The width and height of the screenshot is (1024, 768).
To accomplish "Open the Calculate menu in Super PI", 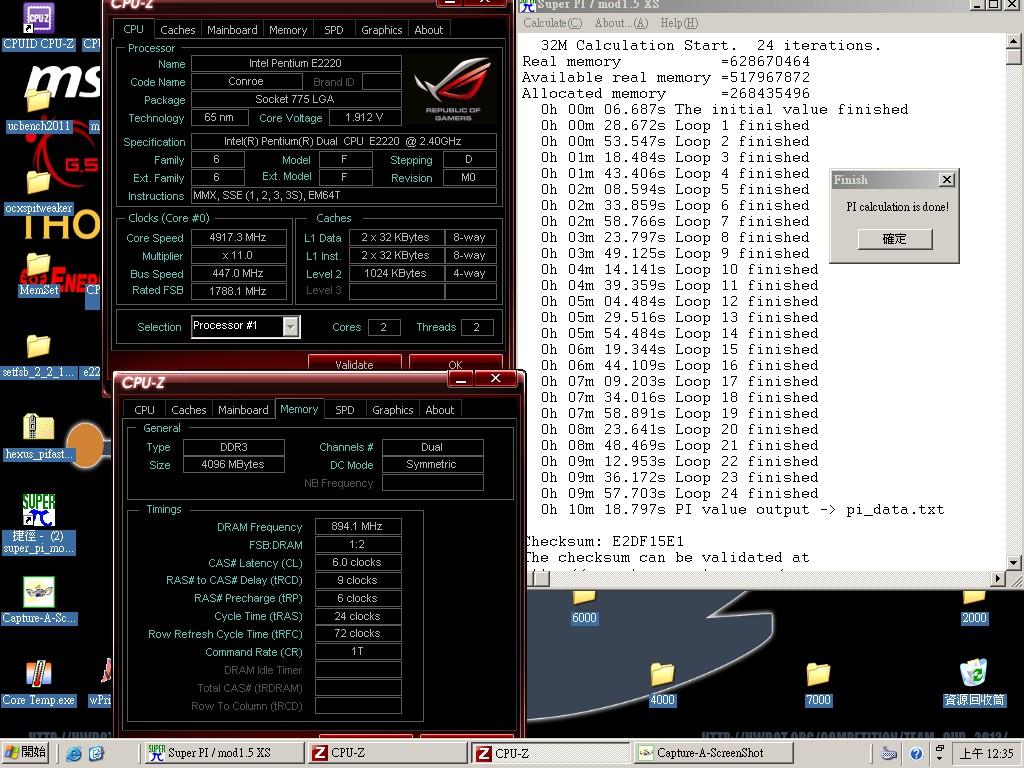I will point(552,23).
